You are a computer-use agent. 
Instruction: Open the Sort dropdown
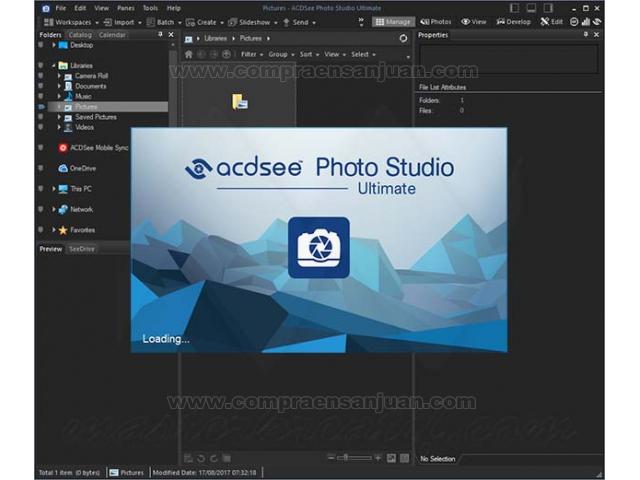[x=309, y=54]
